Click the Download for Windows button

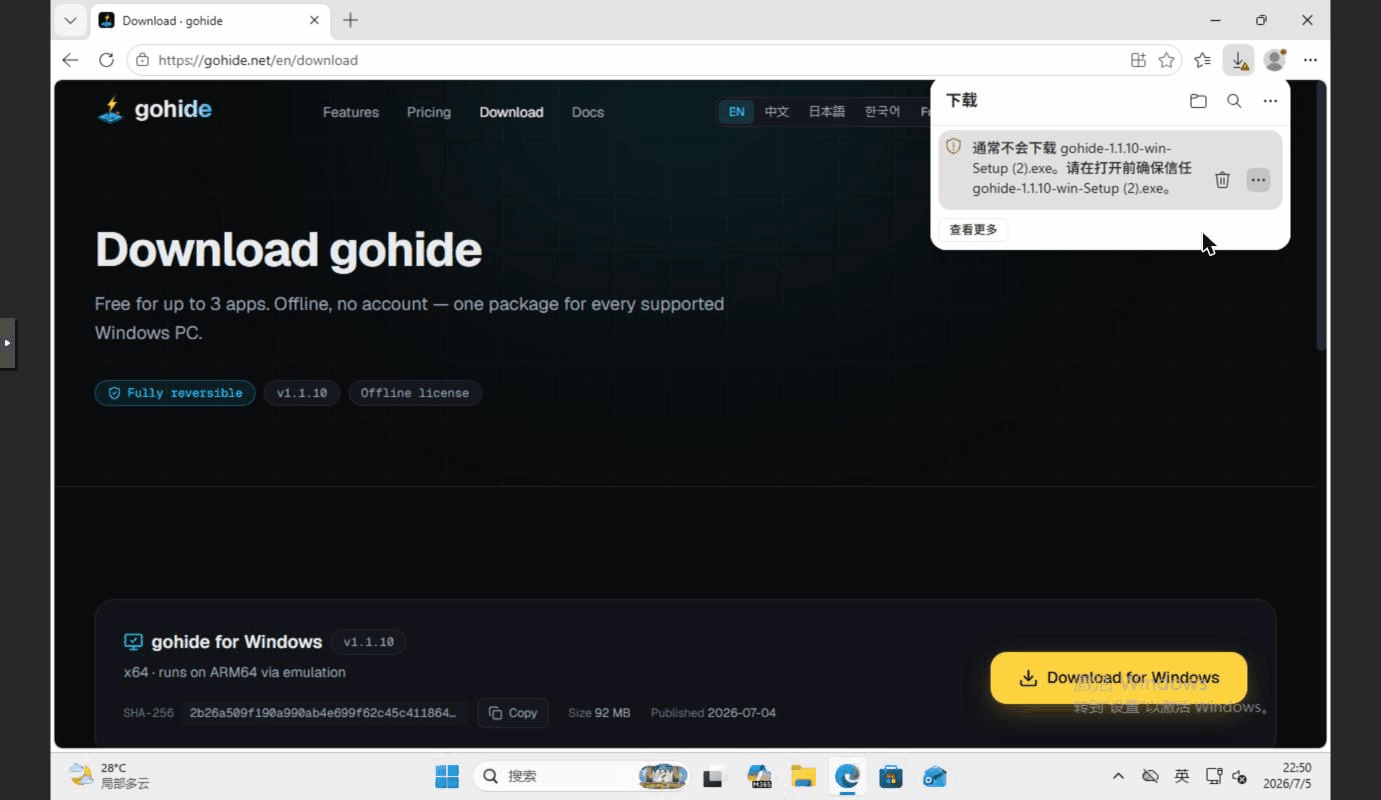click(1119, 678)
